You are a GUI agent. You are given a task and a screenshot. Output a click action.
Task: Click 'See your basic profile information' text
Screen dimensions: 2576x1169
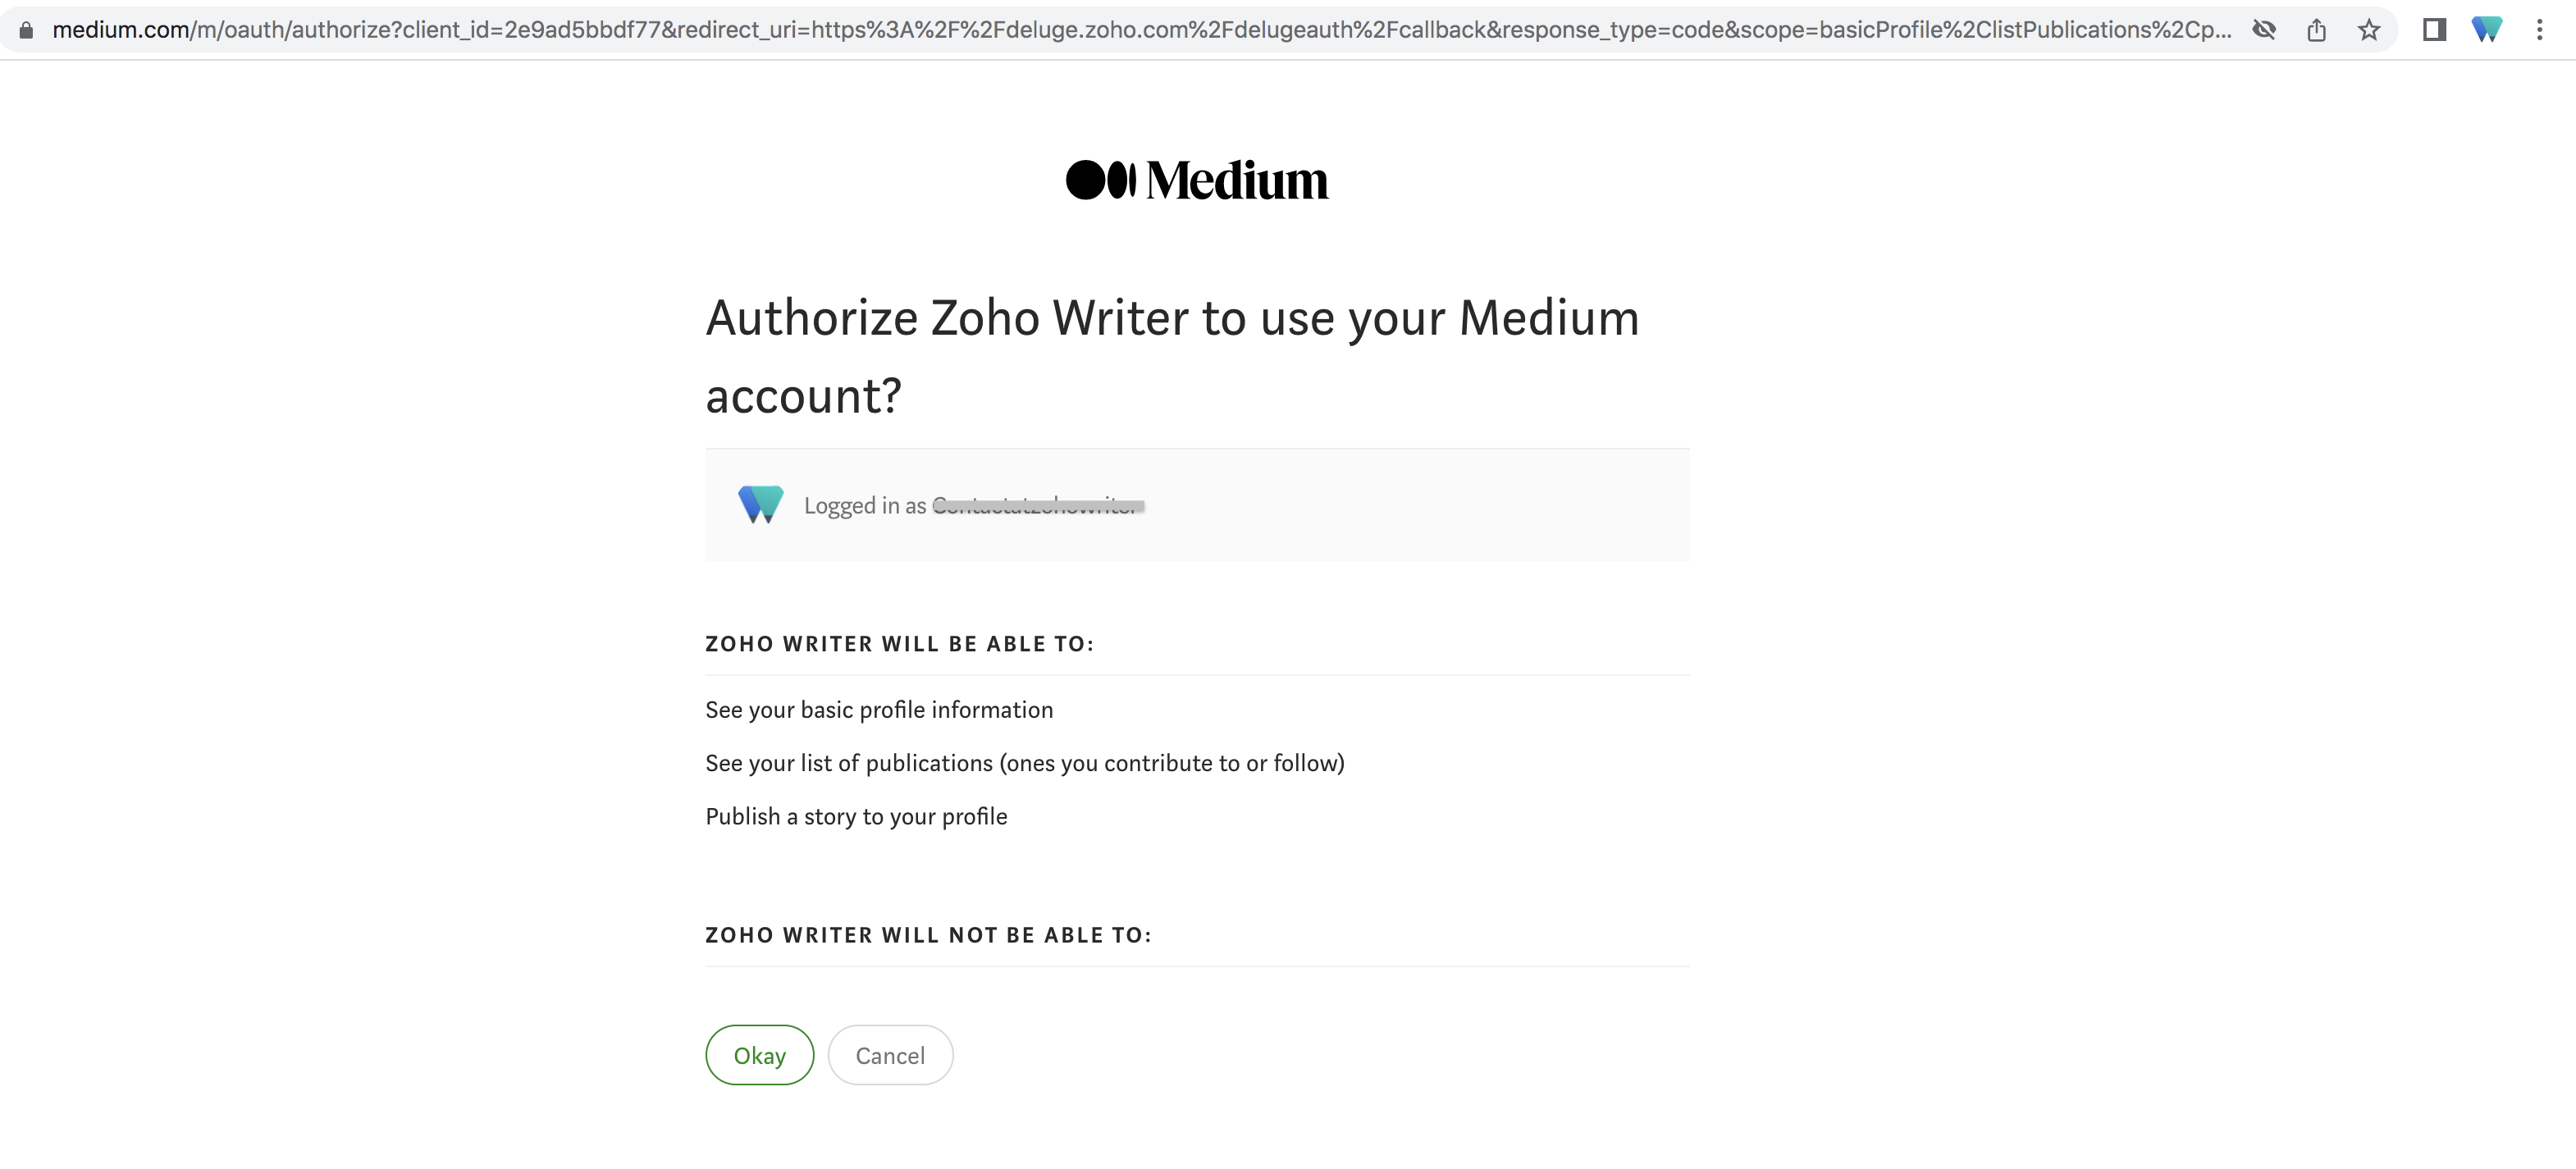pos(879,710)
